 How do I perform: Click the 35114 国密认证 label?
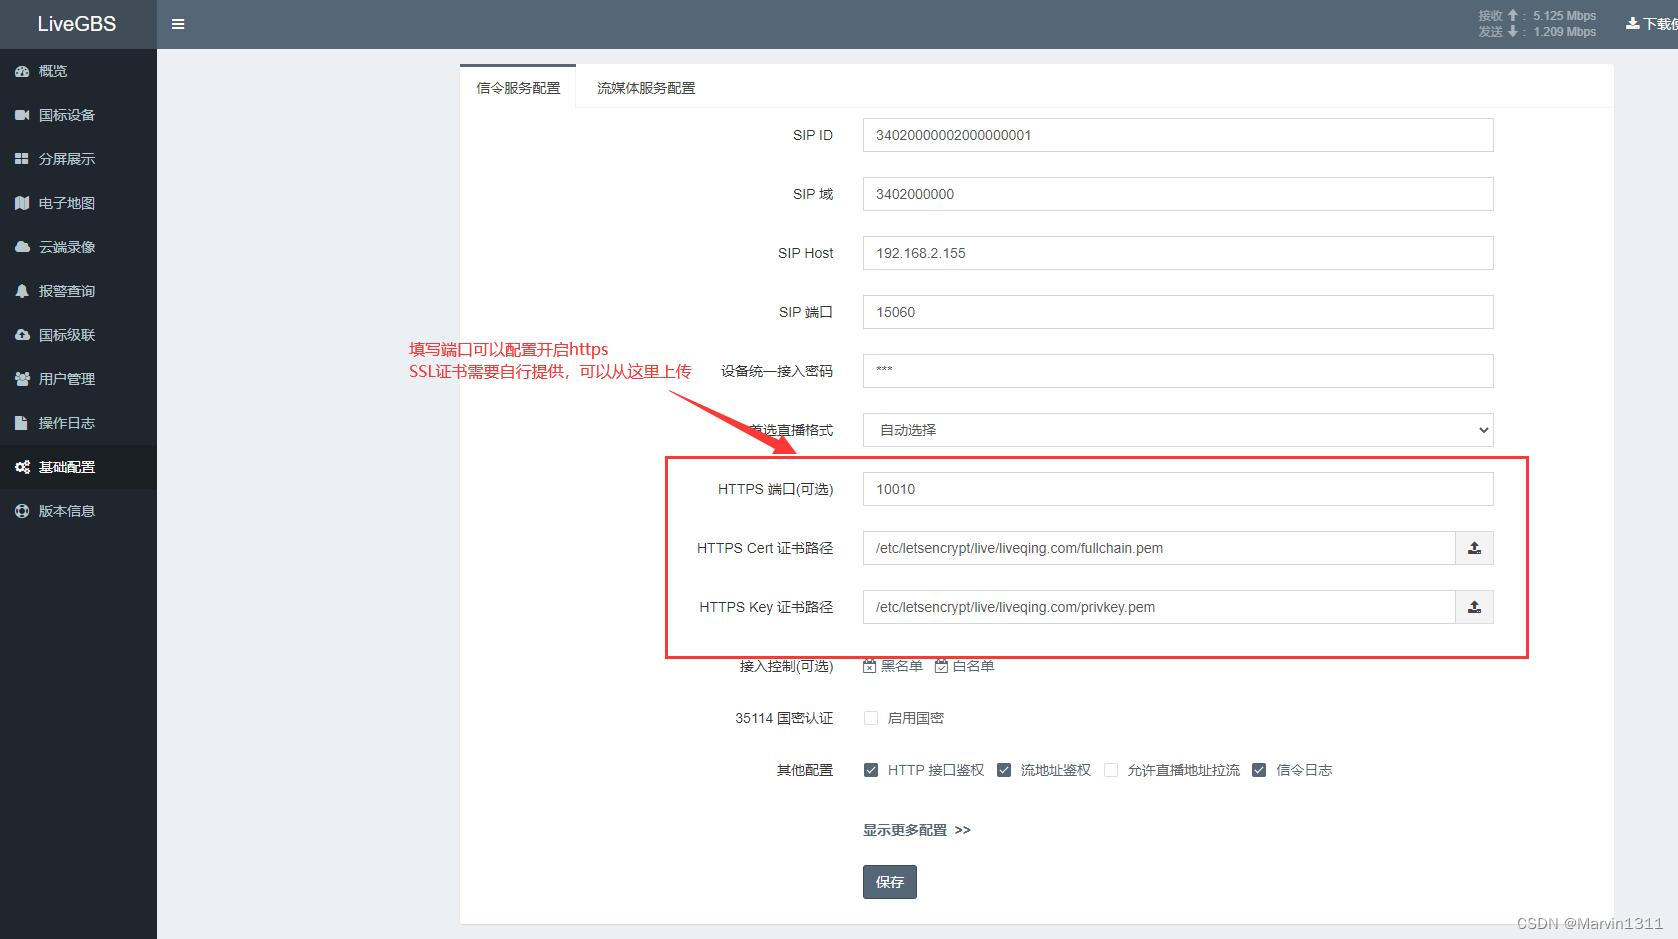784,718
